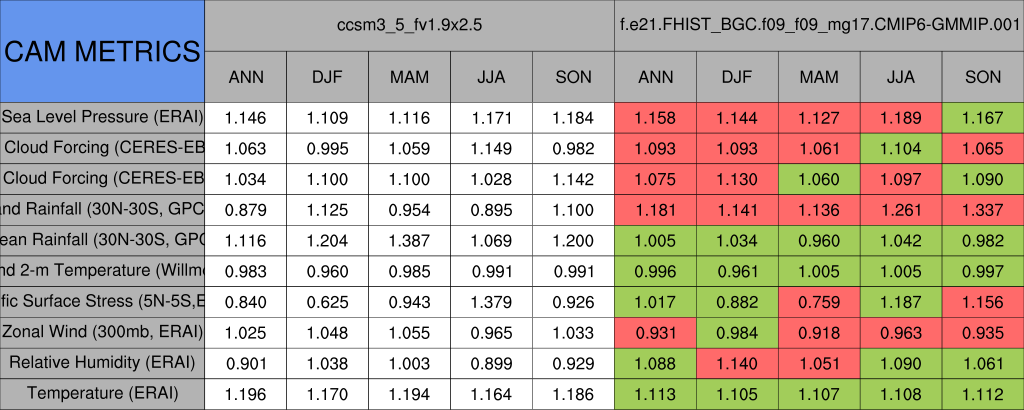Click the white cell showing 0.625
The image size is (1024, 410).
pyautogui.click(x=327, y=301)
